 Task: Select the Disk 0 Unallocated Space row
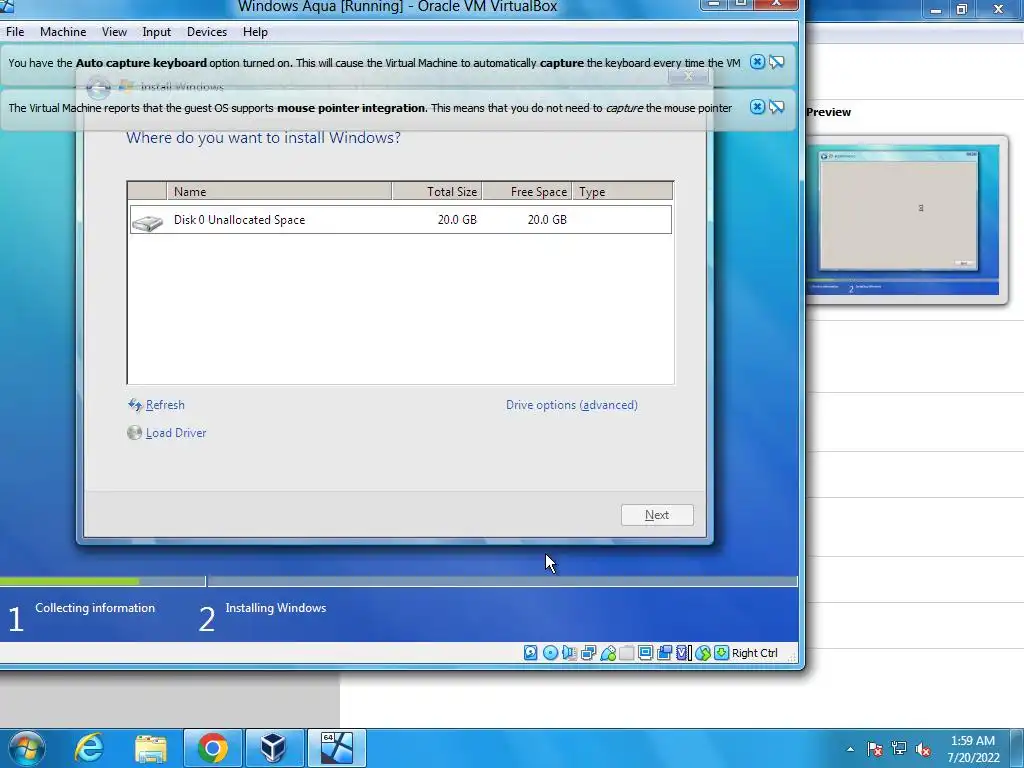(400, 219)
